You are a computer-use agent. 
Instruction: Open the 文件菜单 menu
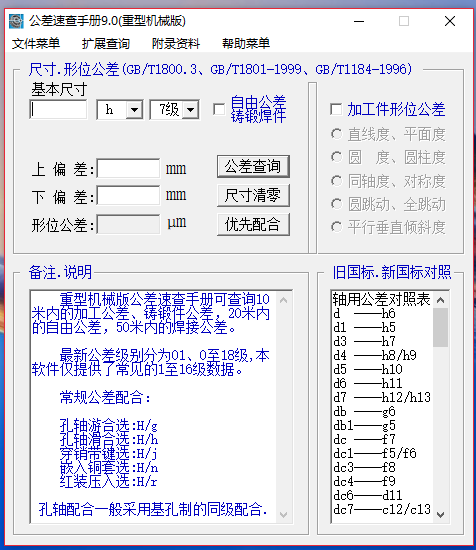[36, 43]
